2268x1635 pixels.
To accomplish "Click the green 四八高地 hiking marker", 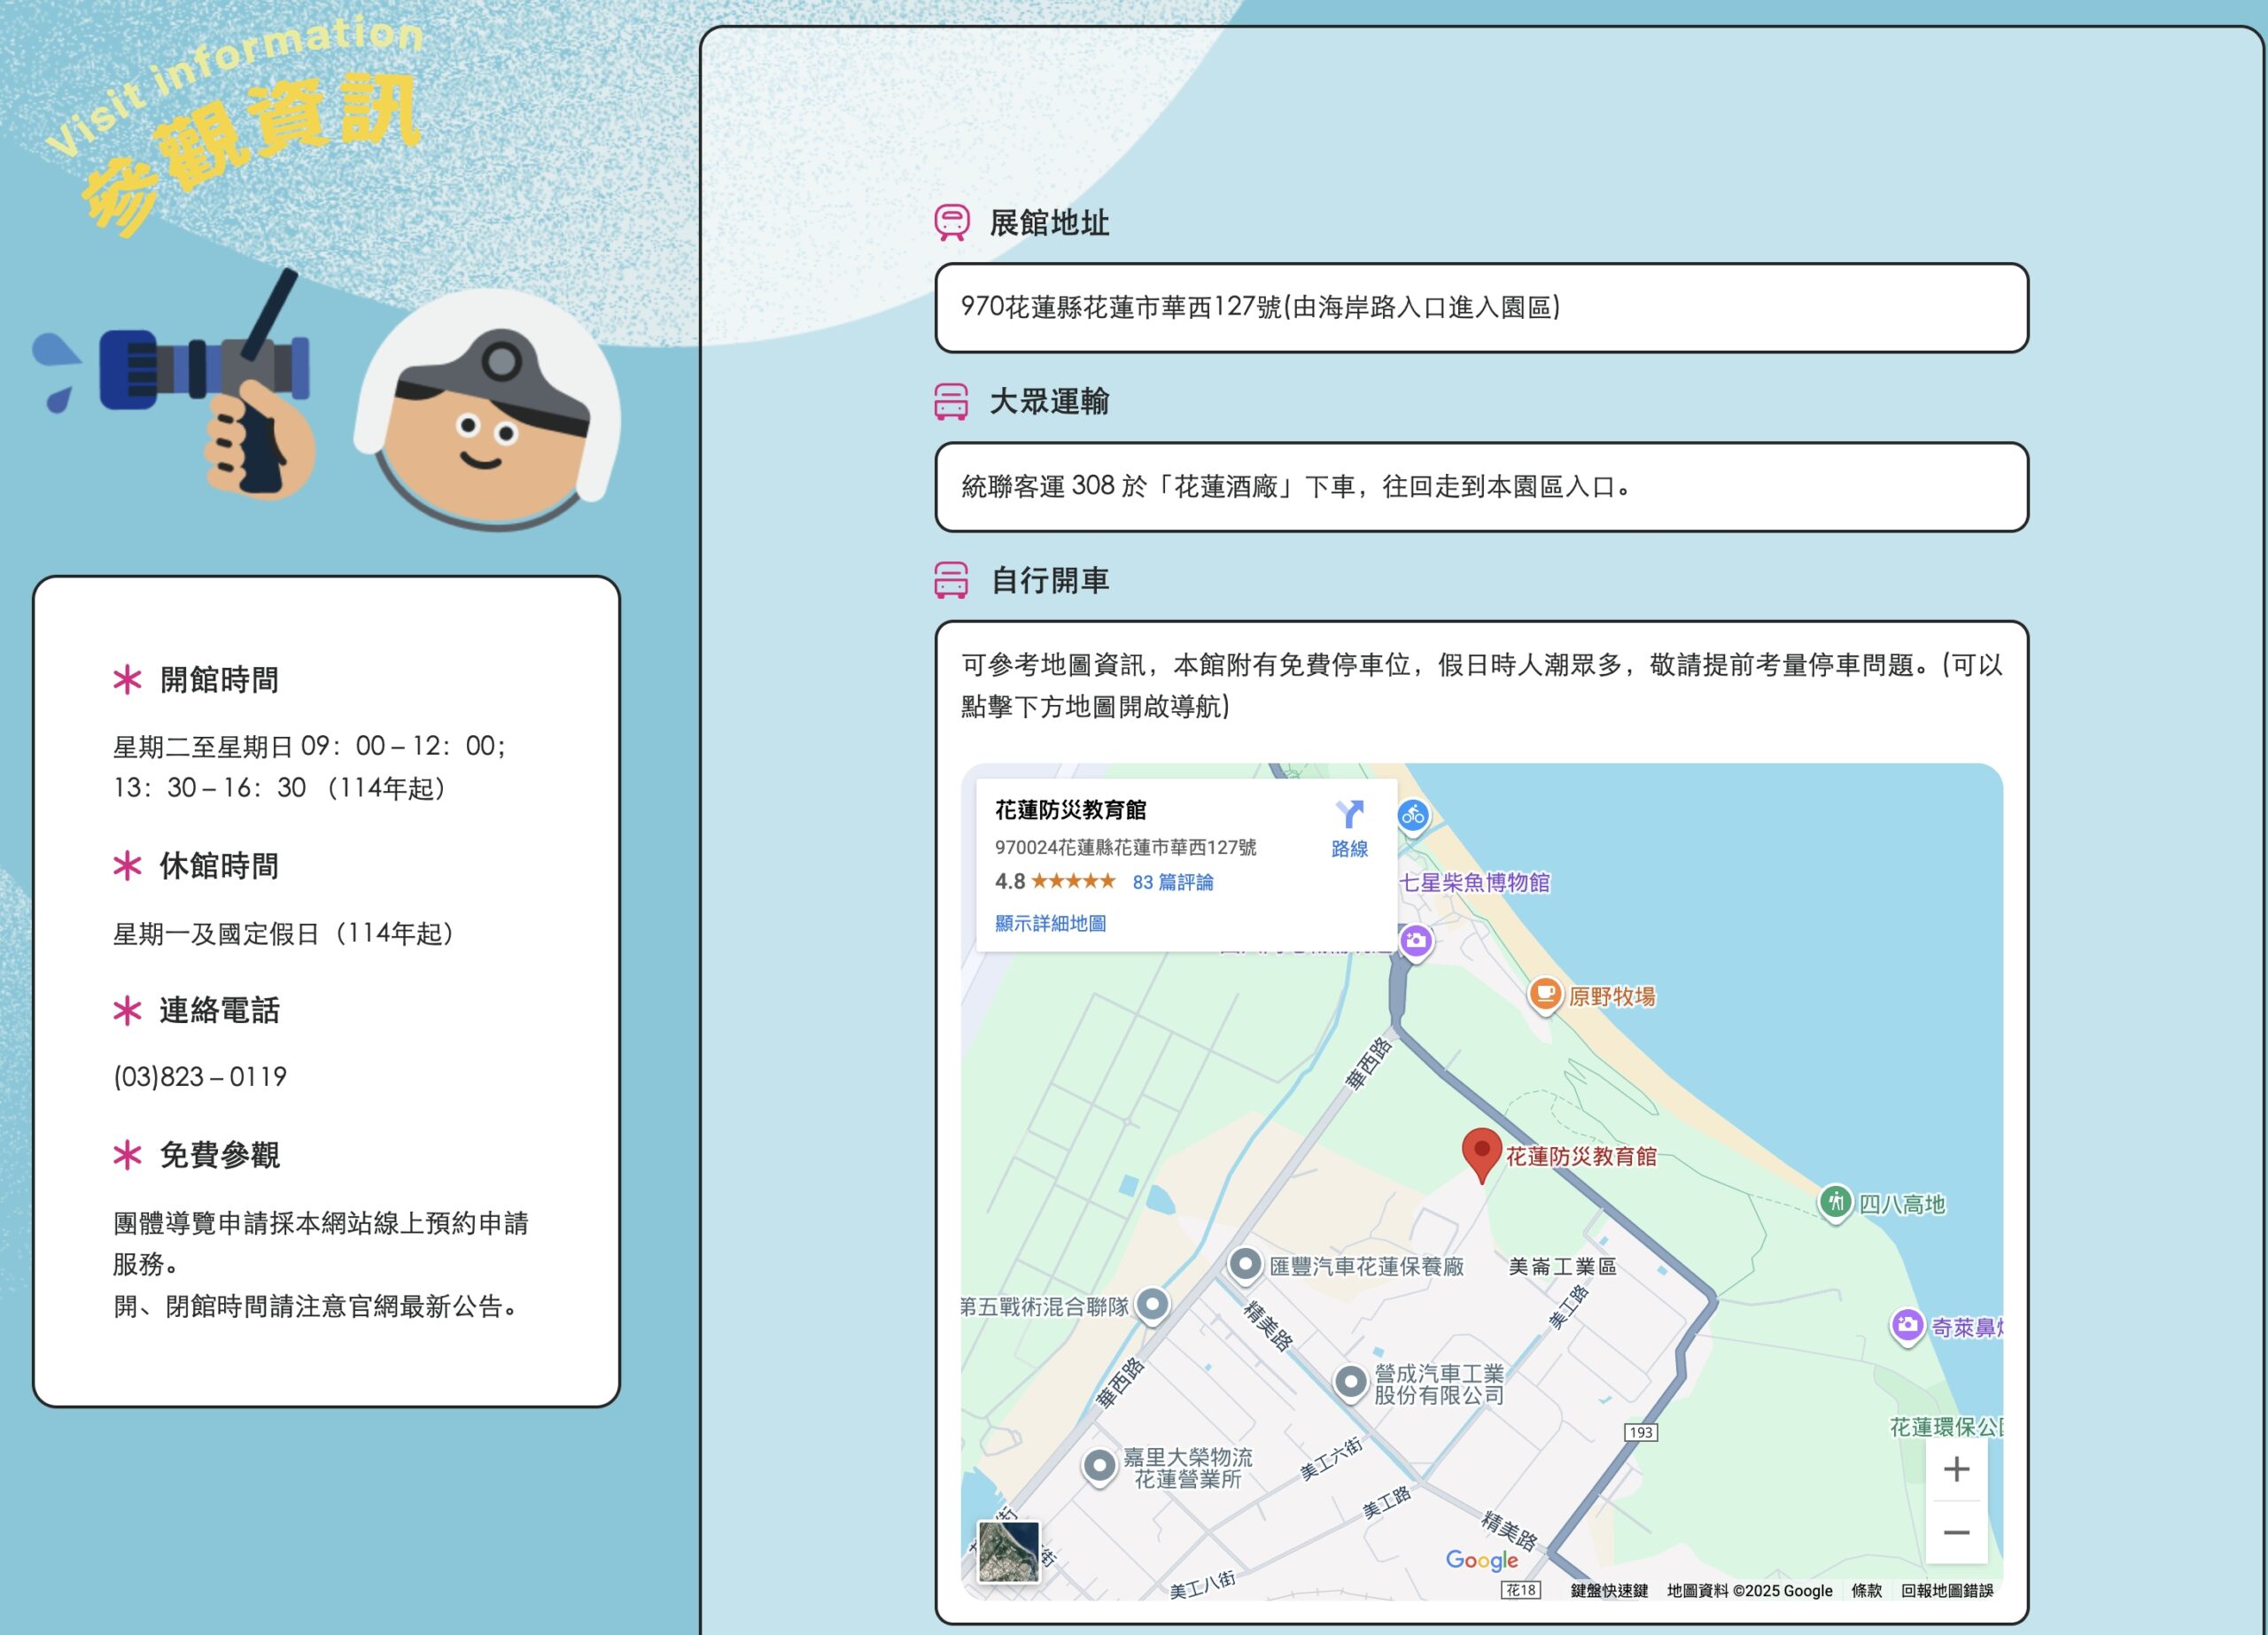I will (1835, 1203).
